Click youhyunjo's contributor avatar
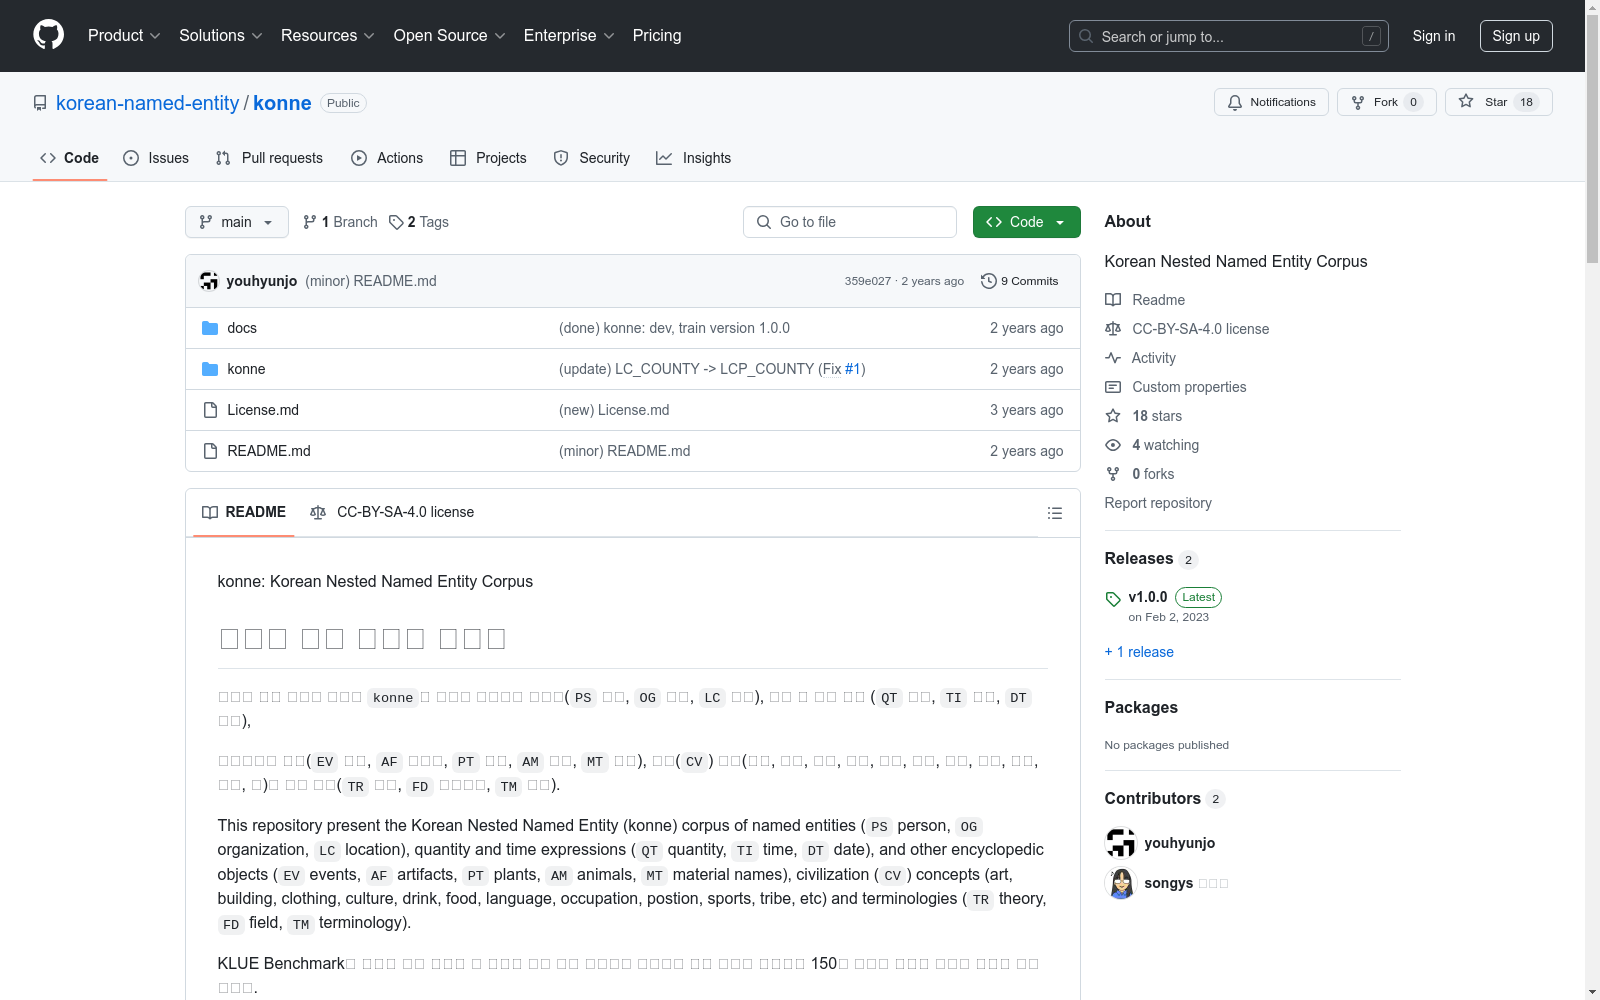 [1121, 843]
